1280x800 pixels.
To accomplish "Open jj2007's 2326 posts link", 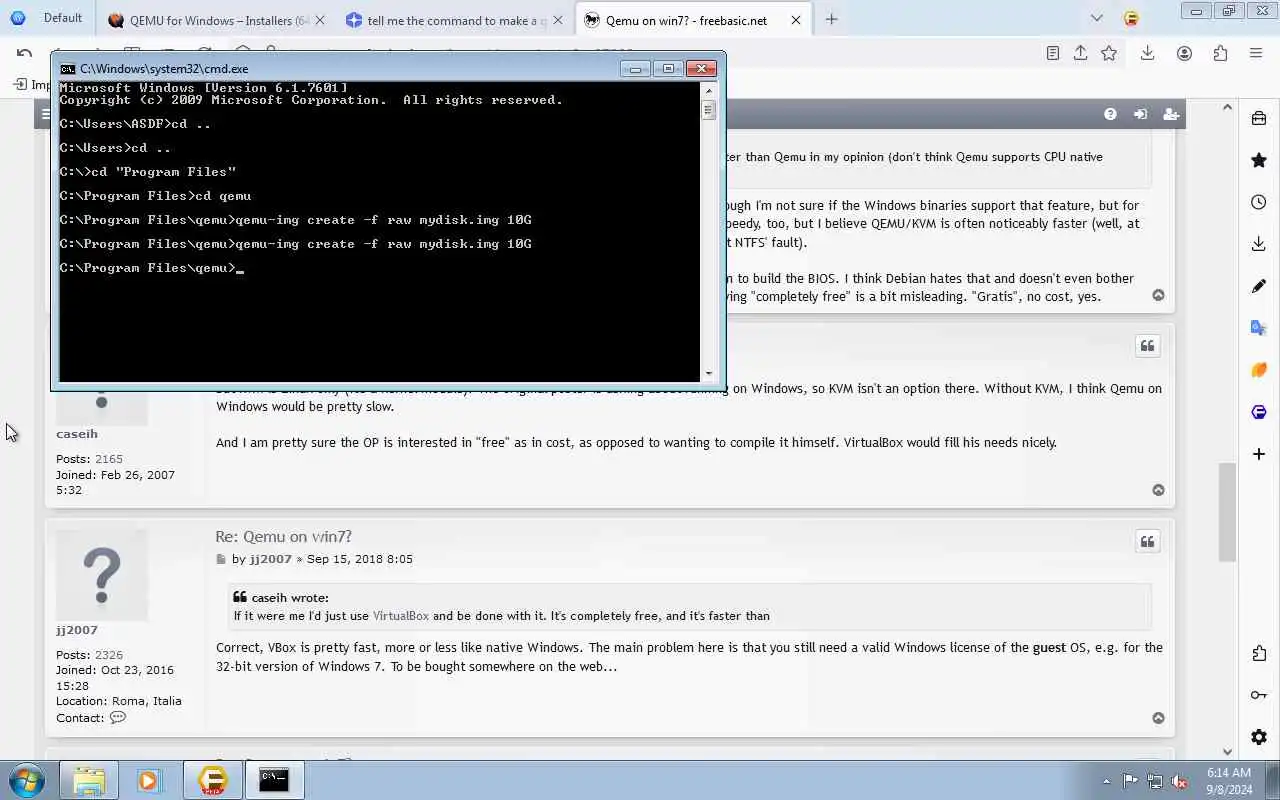I will click(109, 655).
